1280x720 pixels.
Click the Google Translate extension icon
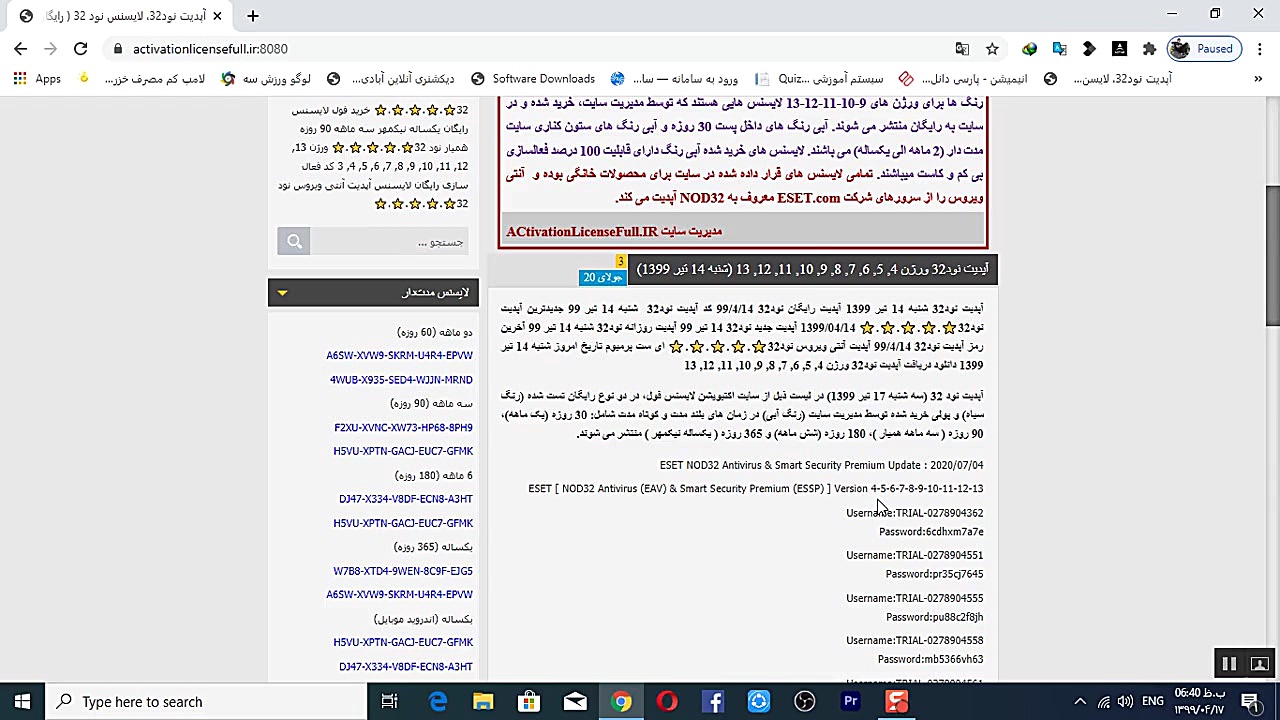pyautogui.click(x=1060, y=48)
